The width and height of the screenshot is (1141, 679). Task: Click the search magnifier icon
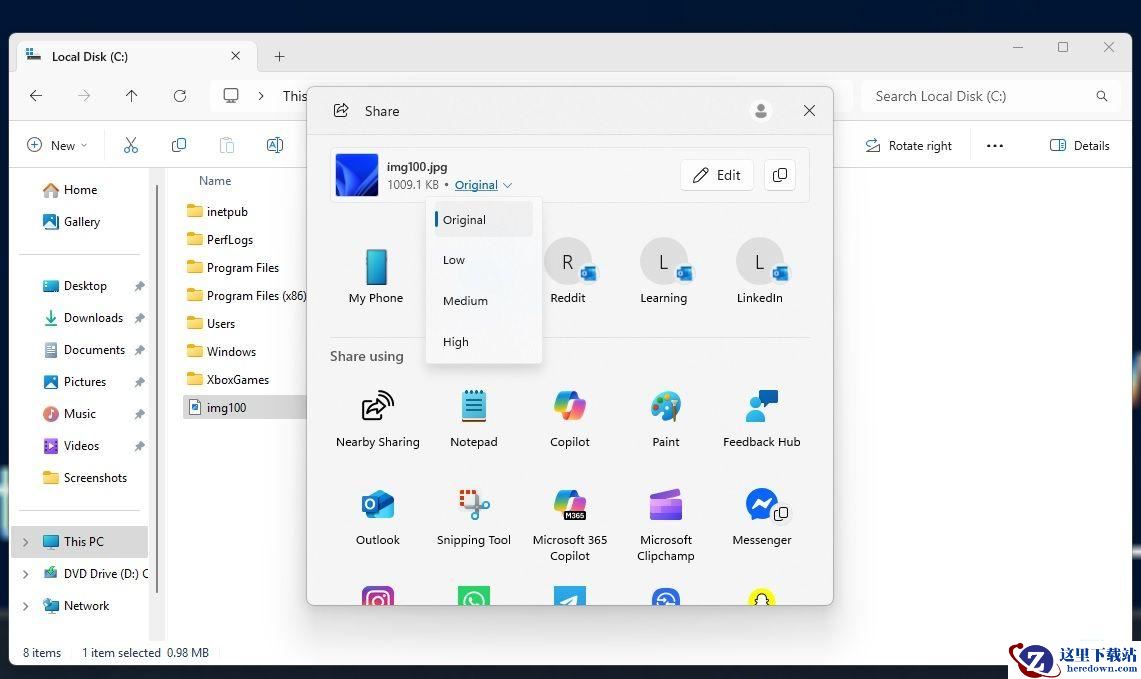point(1102,96)
